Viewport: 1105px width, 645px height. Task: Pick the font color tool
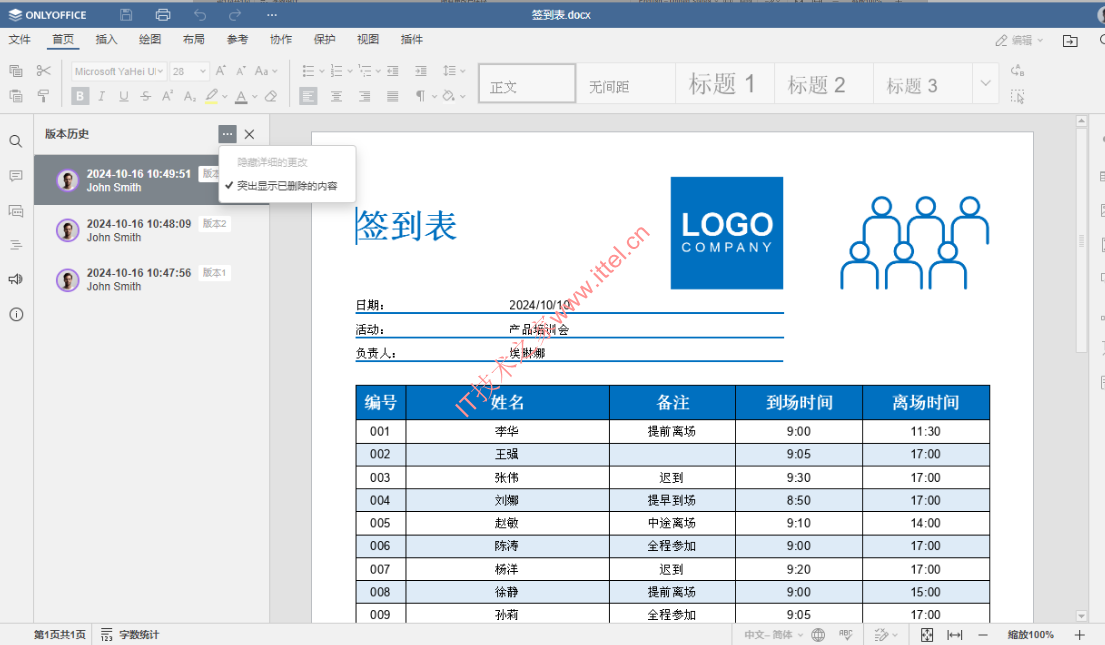click(241, 97)
